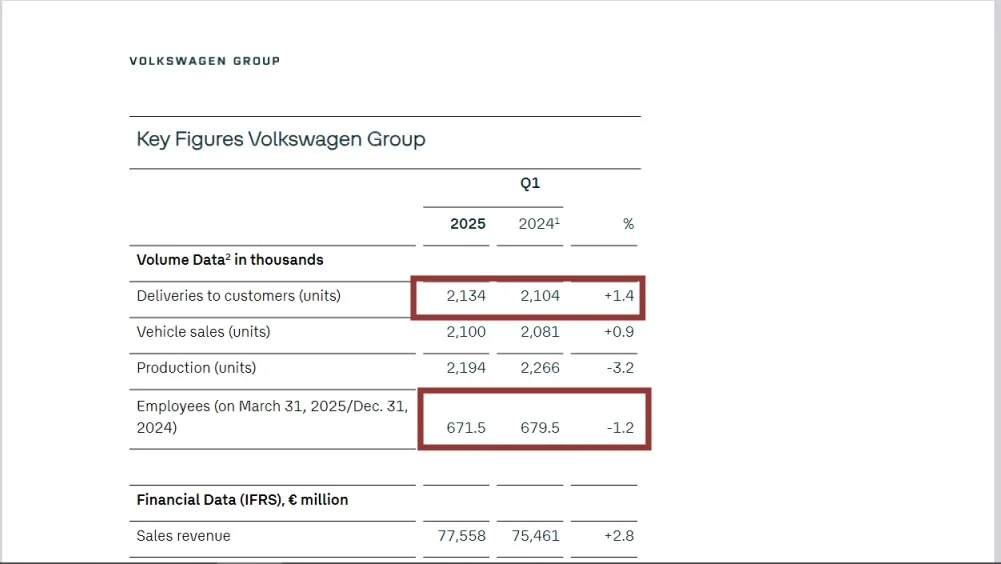Click the 77,558 sales revenue value
1001x564 pixels.
(x=462, y=536)
